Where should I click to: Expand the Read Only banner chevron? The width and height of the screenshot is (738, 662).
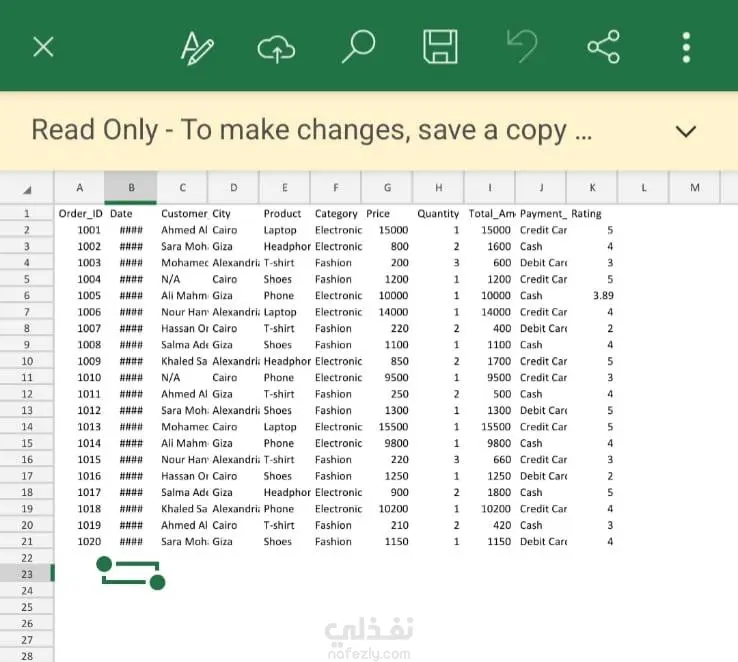pyautogui.click(x=685, y=131)
